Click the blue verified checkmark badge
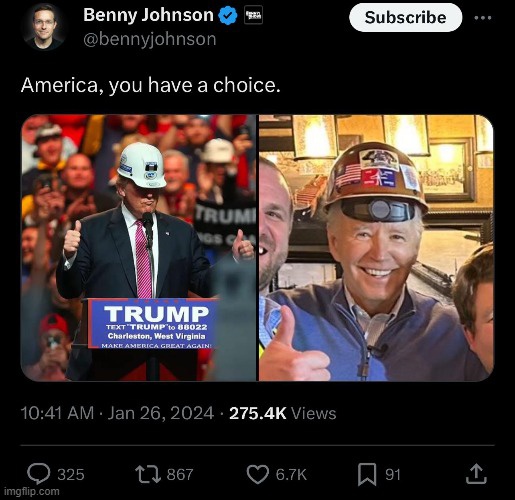The height and width of the screenshot is (500, 515). 228,16
